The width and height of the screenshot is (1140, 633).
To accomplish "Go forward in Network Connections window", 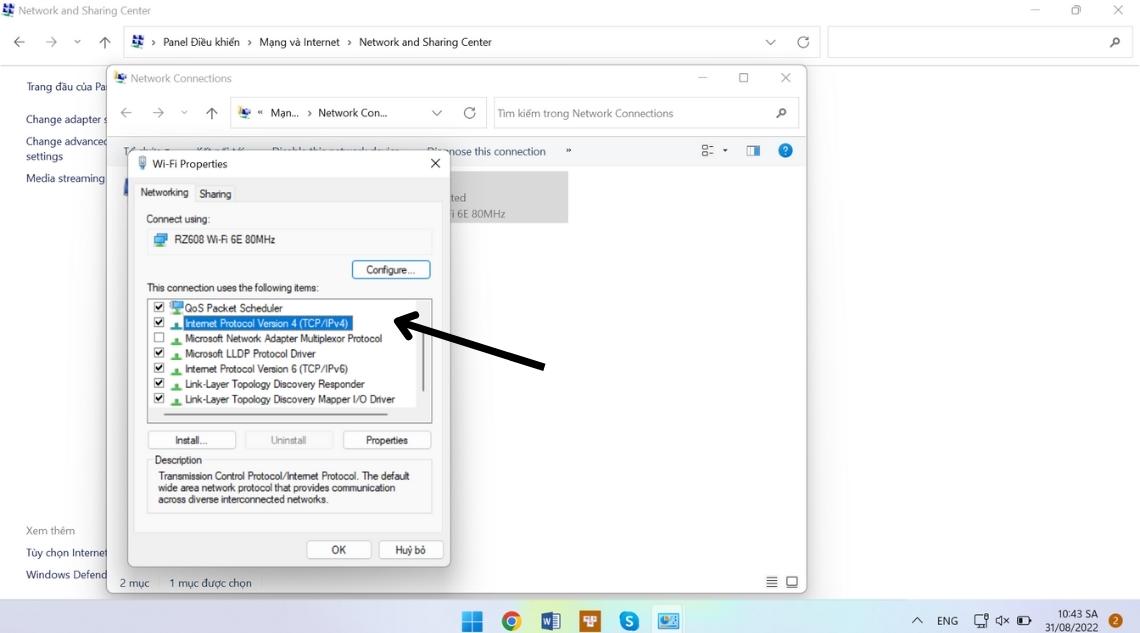I will 158,113.
